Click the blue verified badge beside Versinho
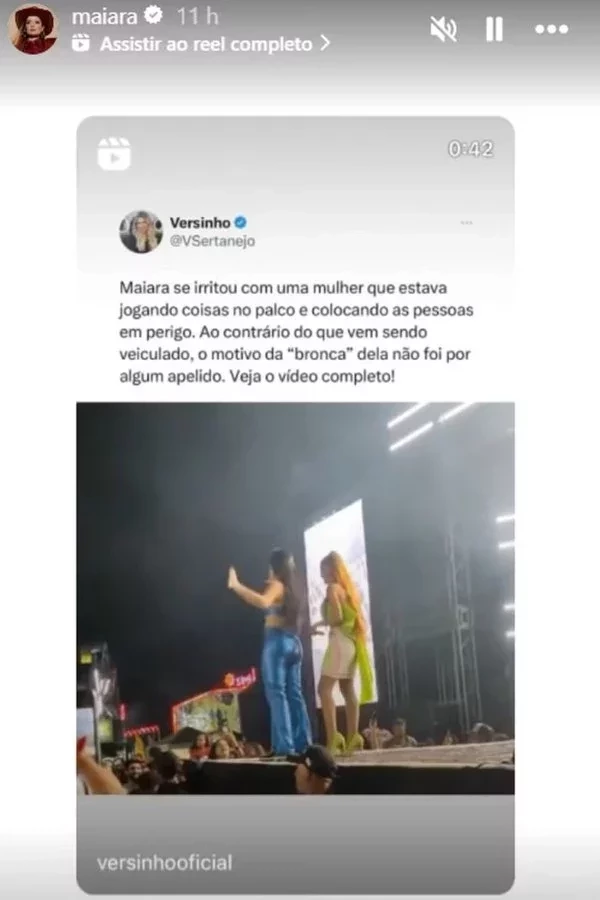Screen dimensions: 600x900 pyautogui.click(x=241, y=222)
